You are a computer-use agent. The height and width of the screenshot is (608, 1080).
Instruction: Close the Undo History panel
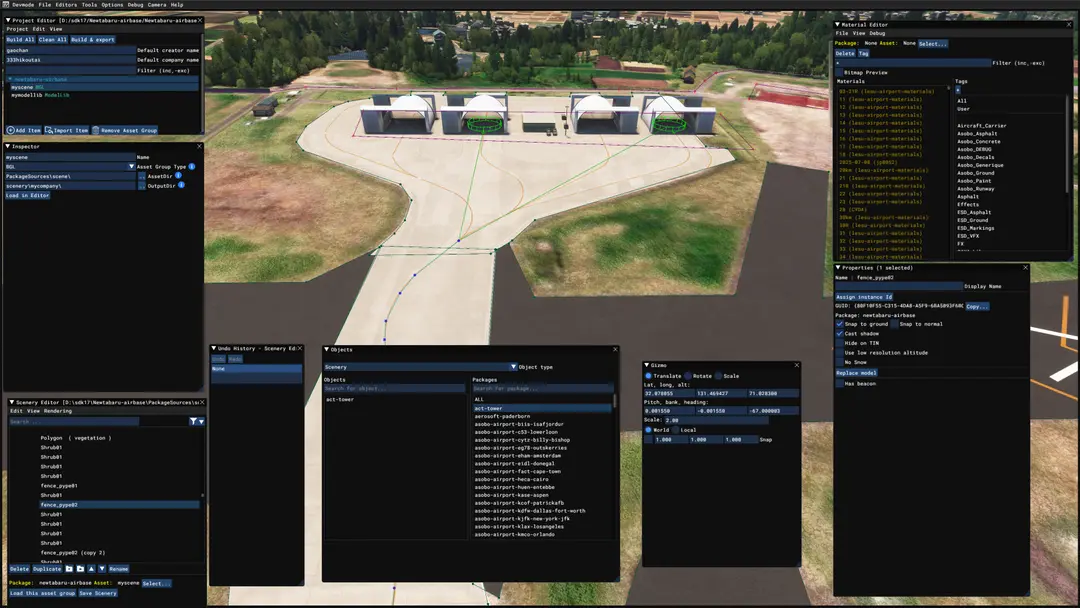pos(300,348)
